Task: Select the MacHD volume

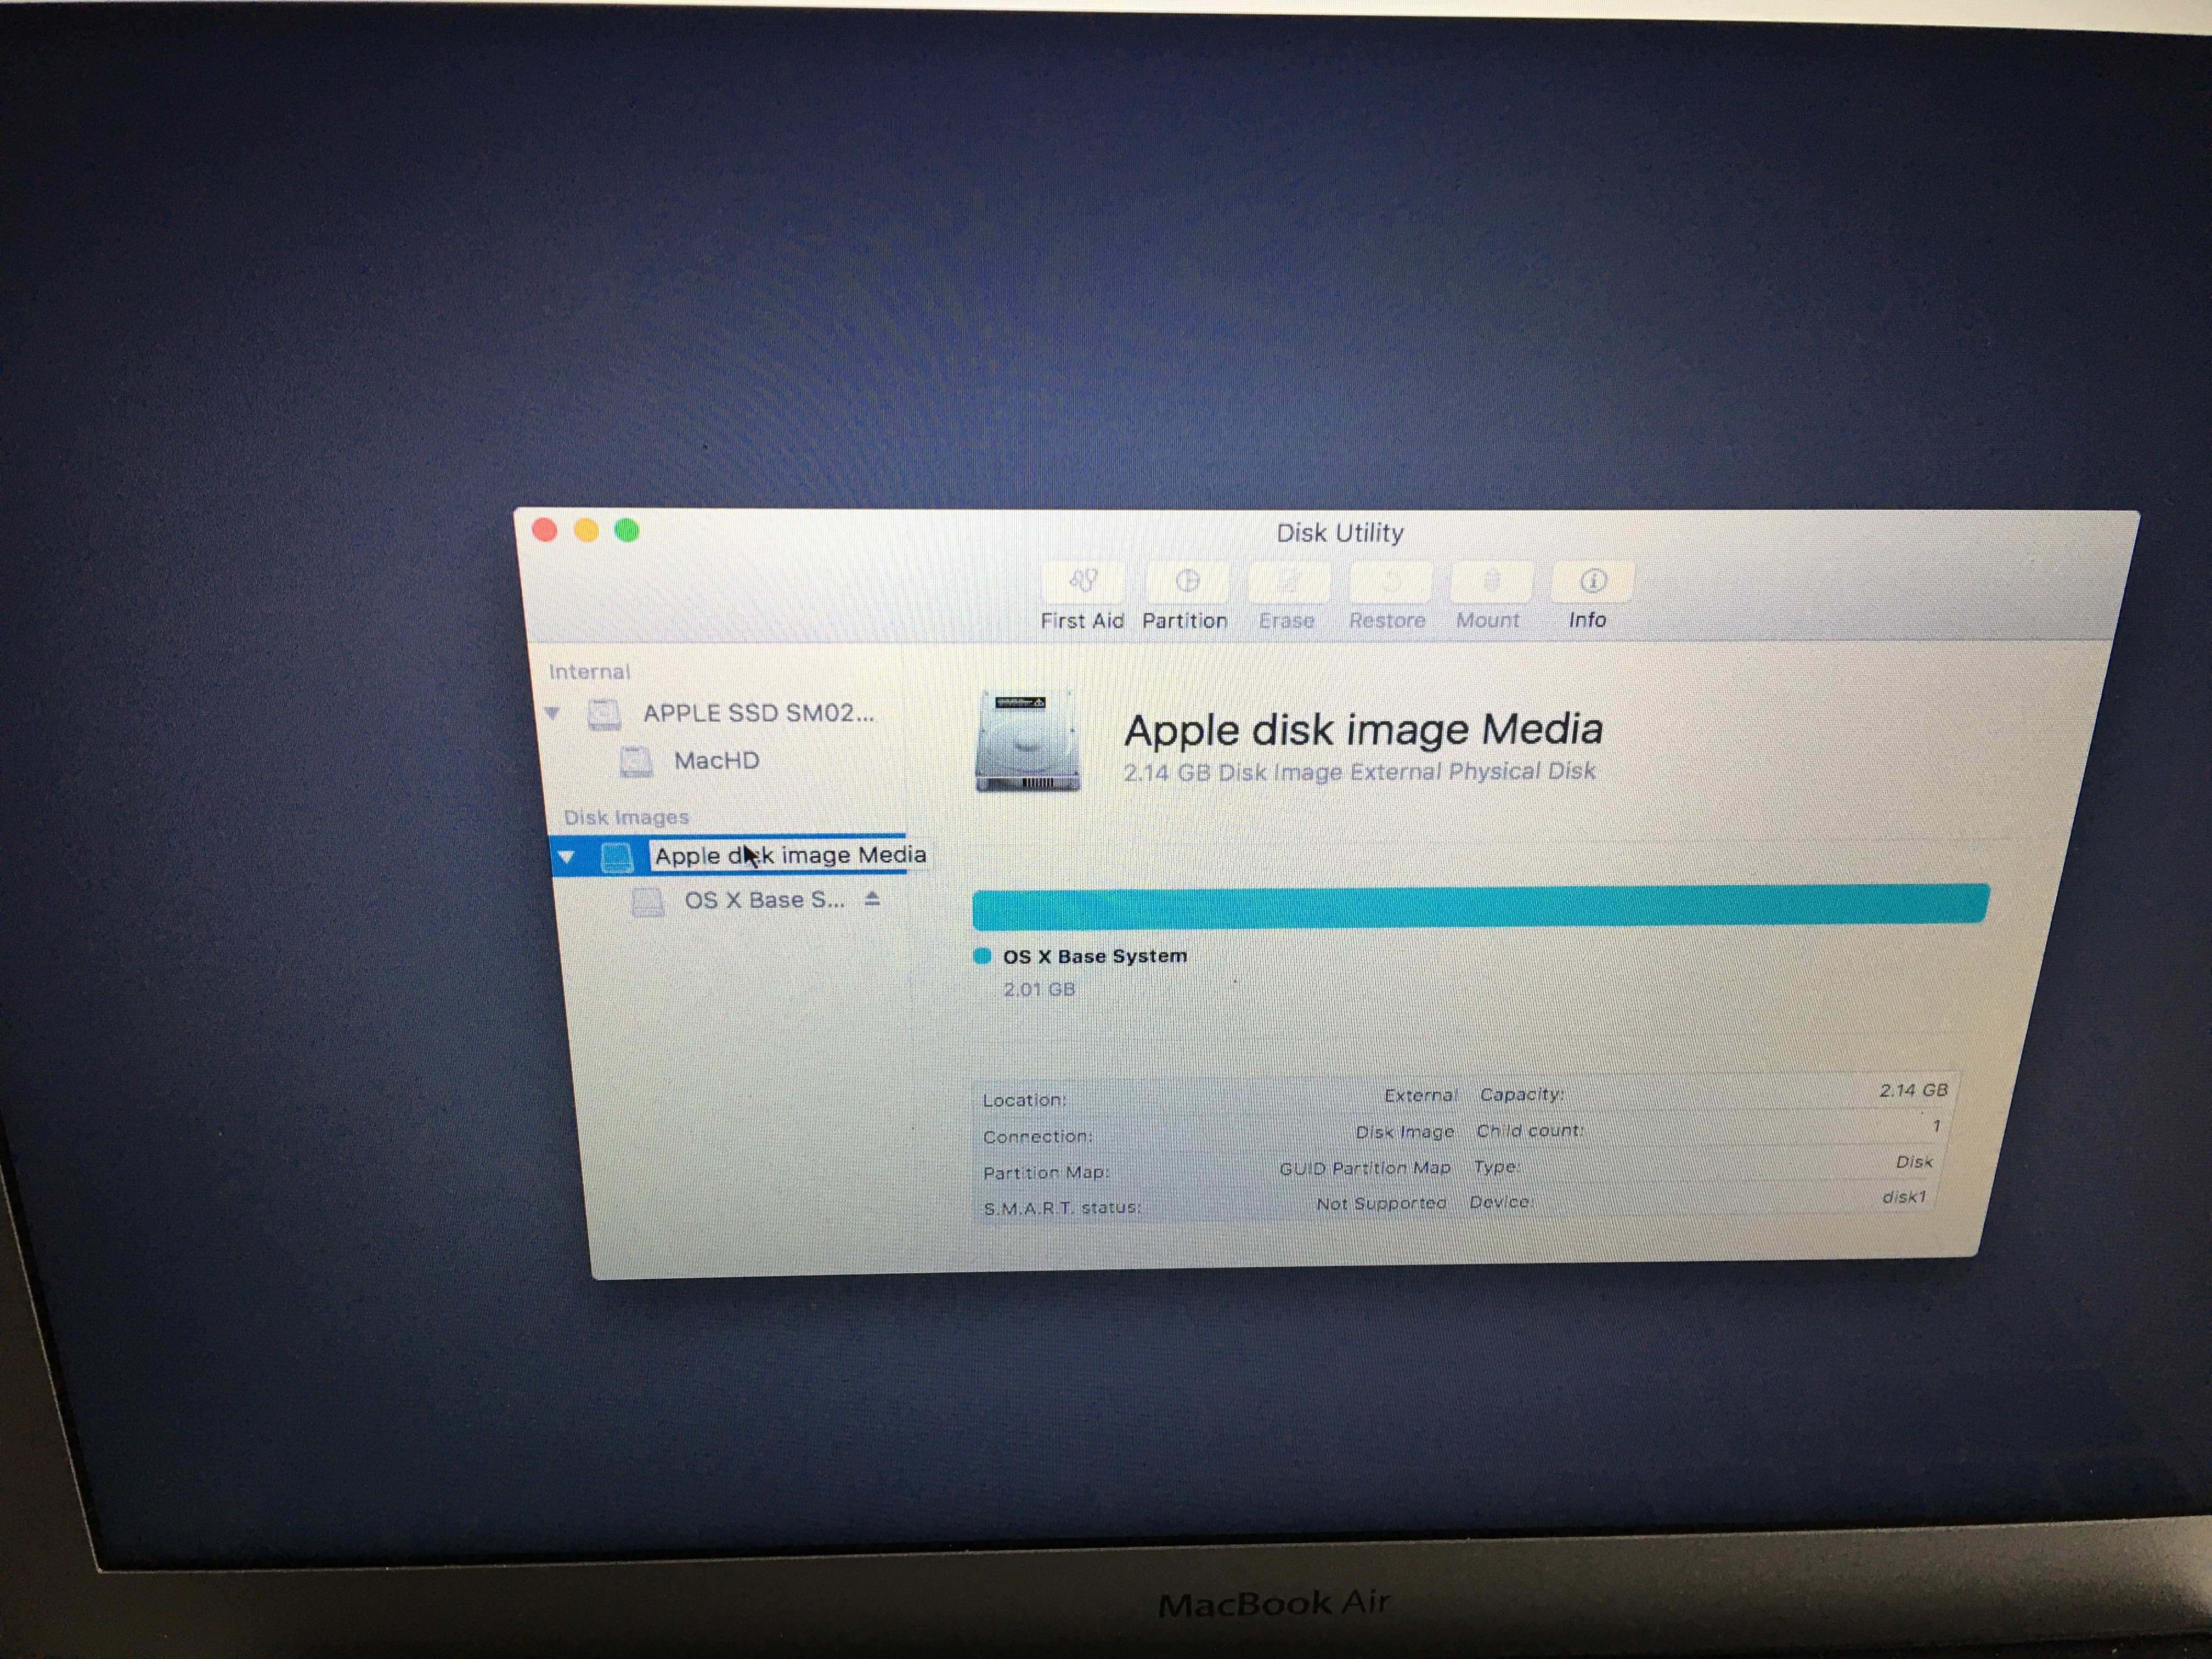Action: [716, 761]
